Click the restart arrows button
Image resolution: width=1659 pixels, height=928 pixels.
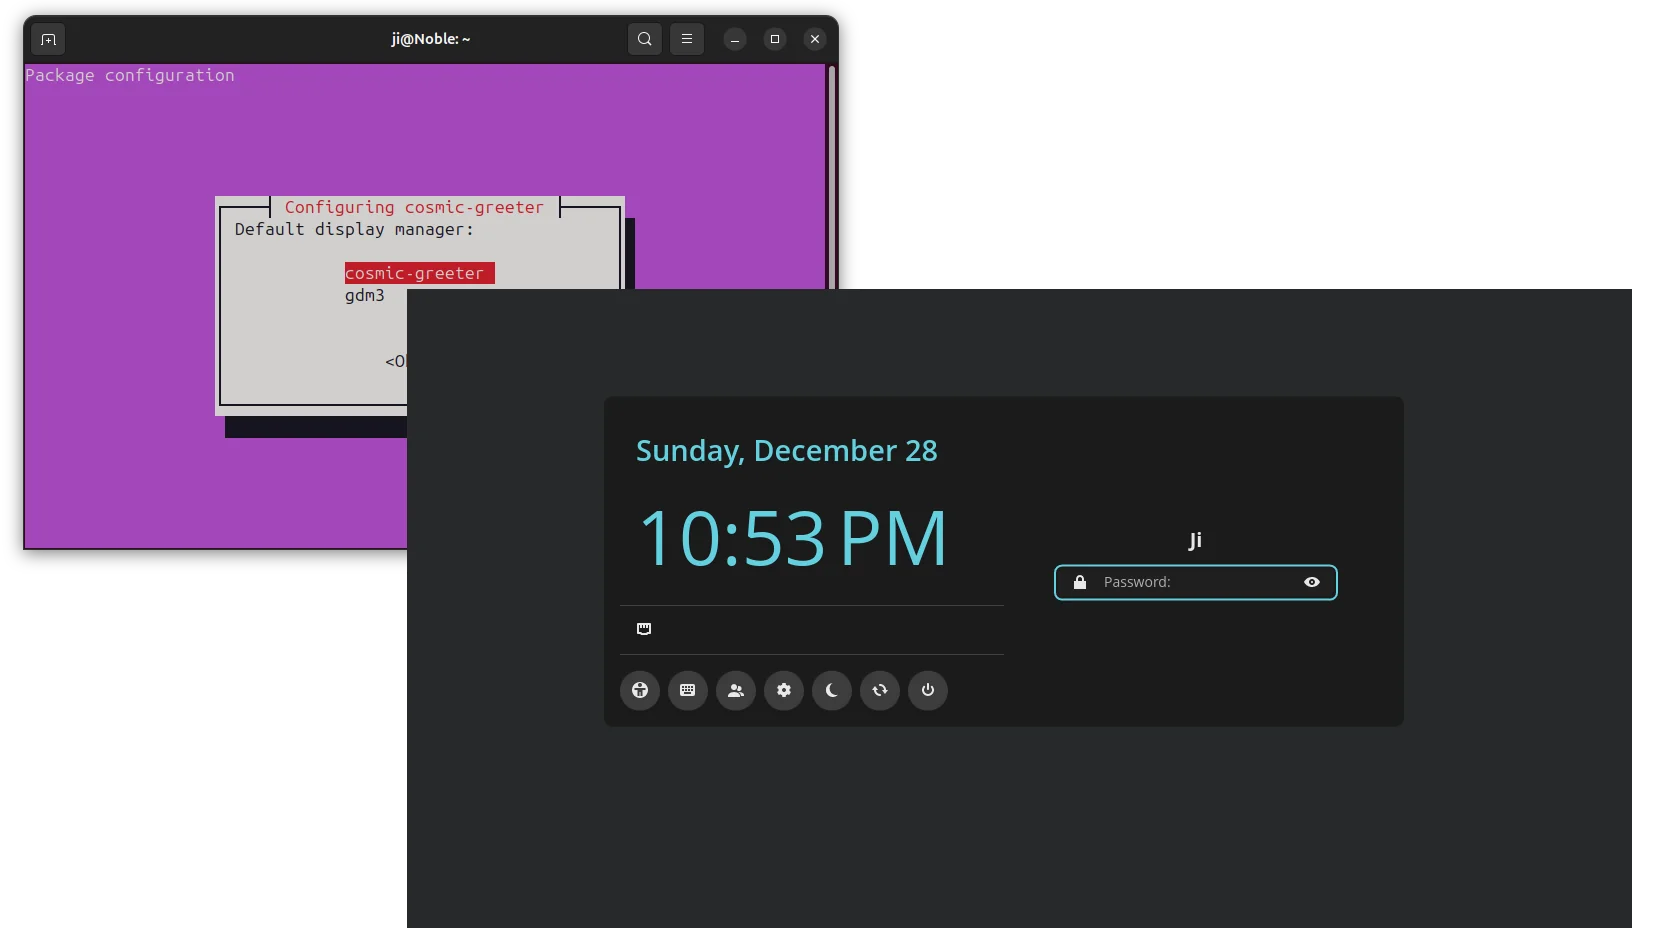click(x=880, y=690)
